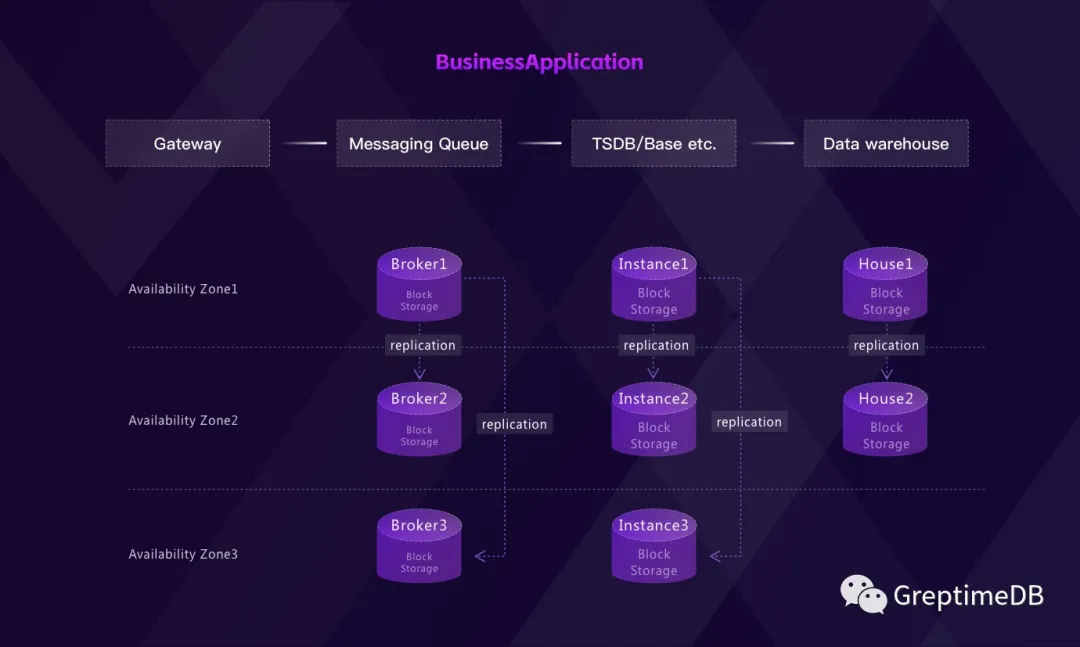Screen dimensions: 1080x647
Task: Click the TSDB/Base etc. box
Action: click(x=654, y=143)
